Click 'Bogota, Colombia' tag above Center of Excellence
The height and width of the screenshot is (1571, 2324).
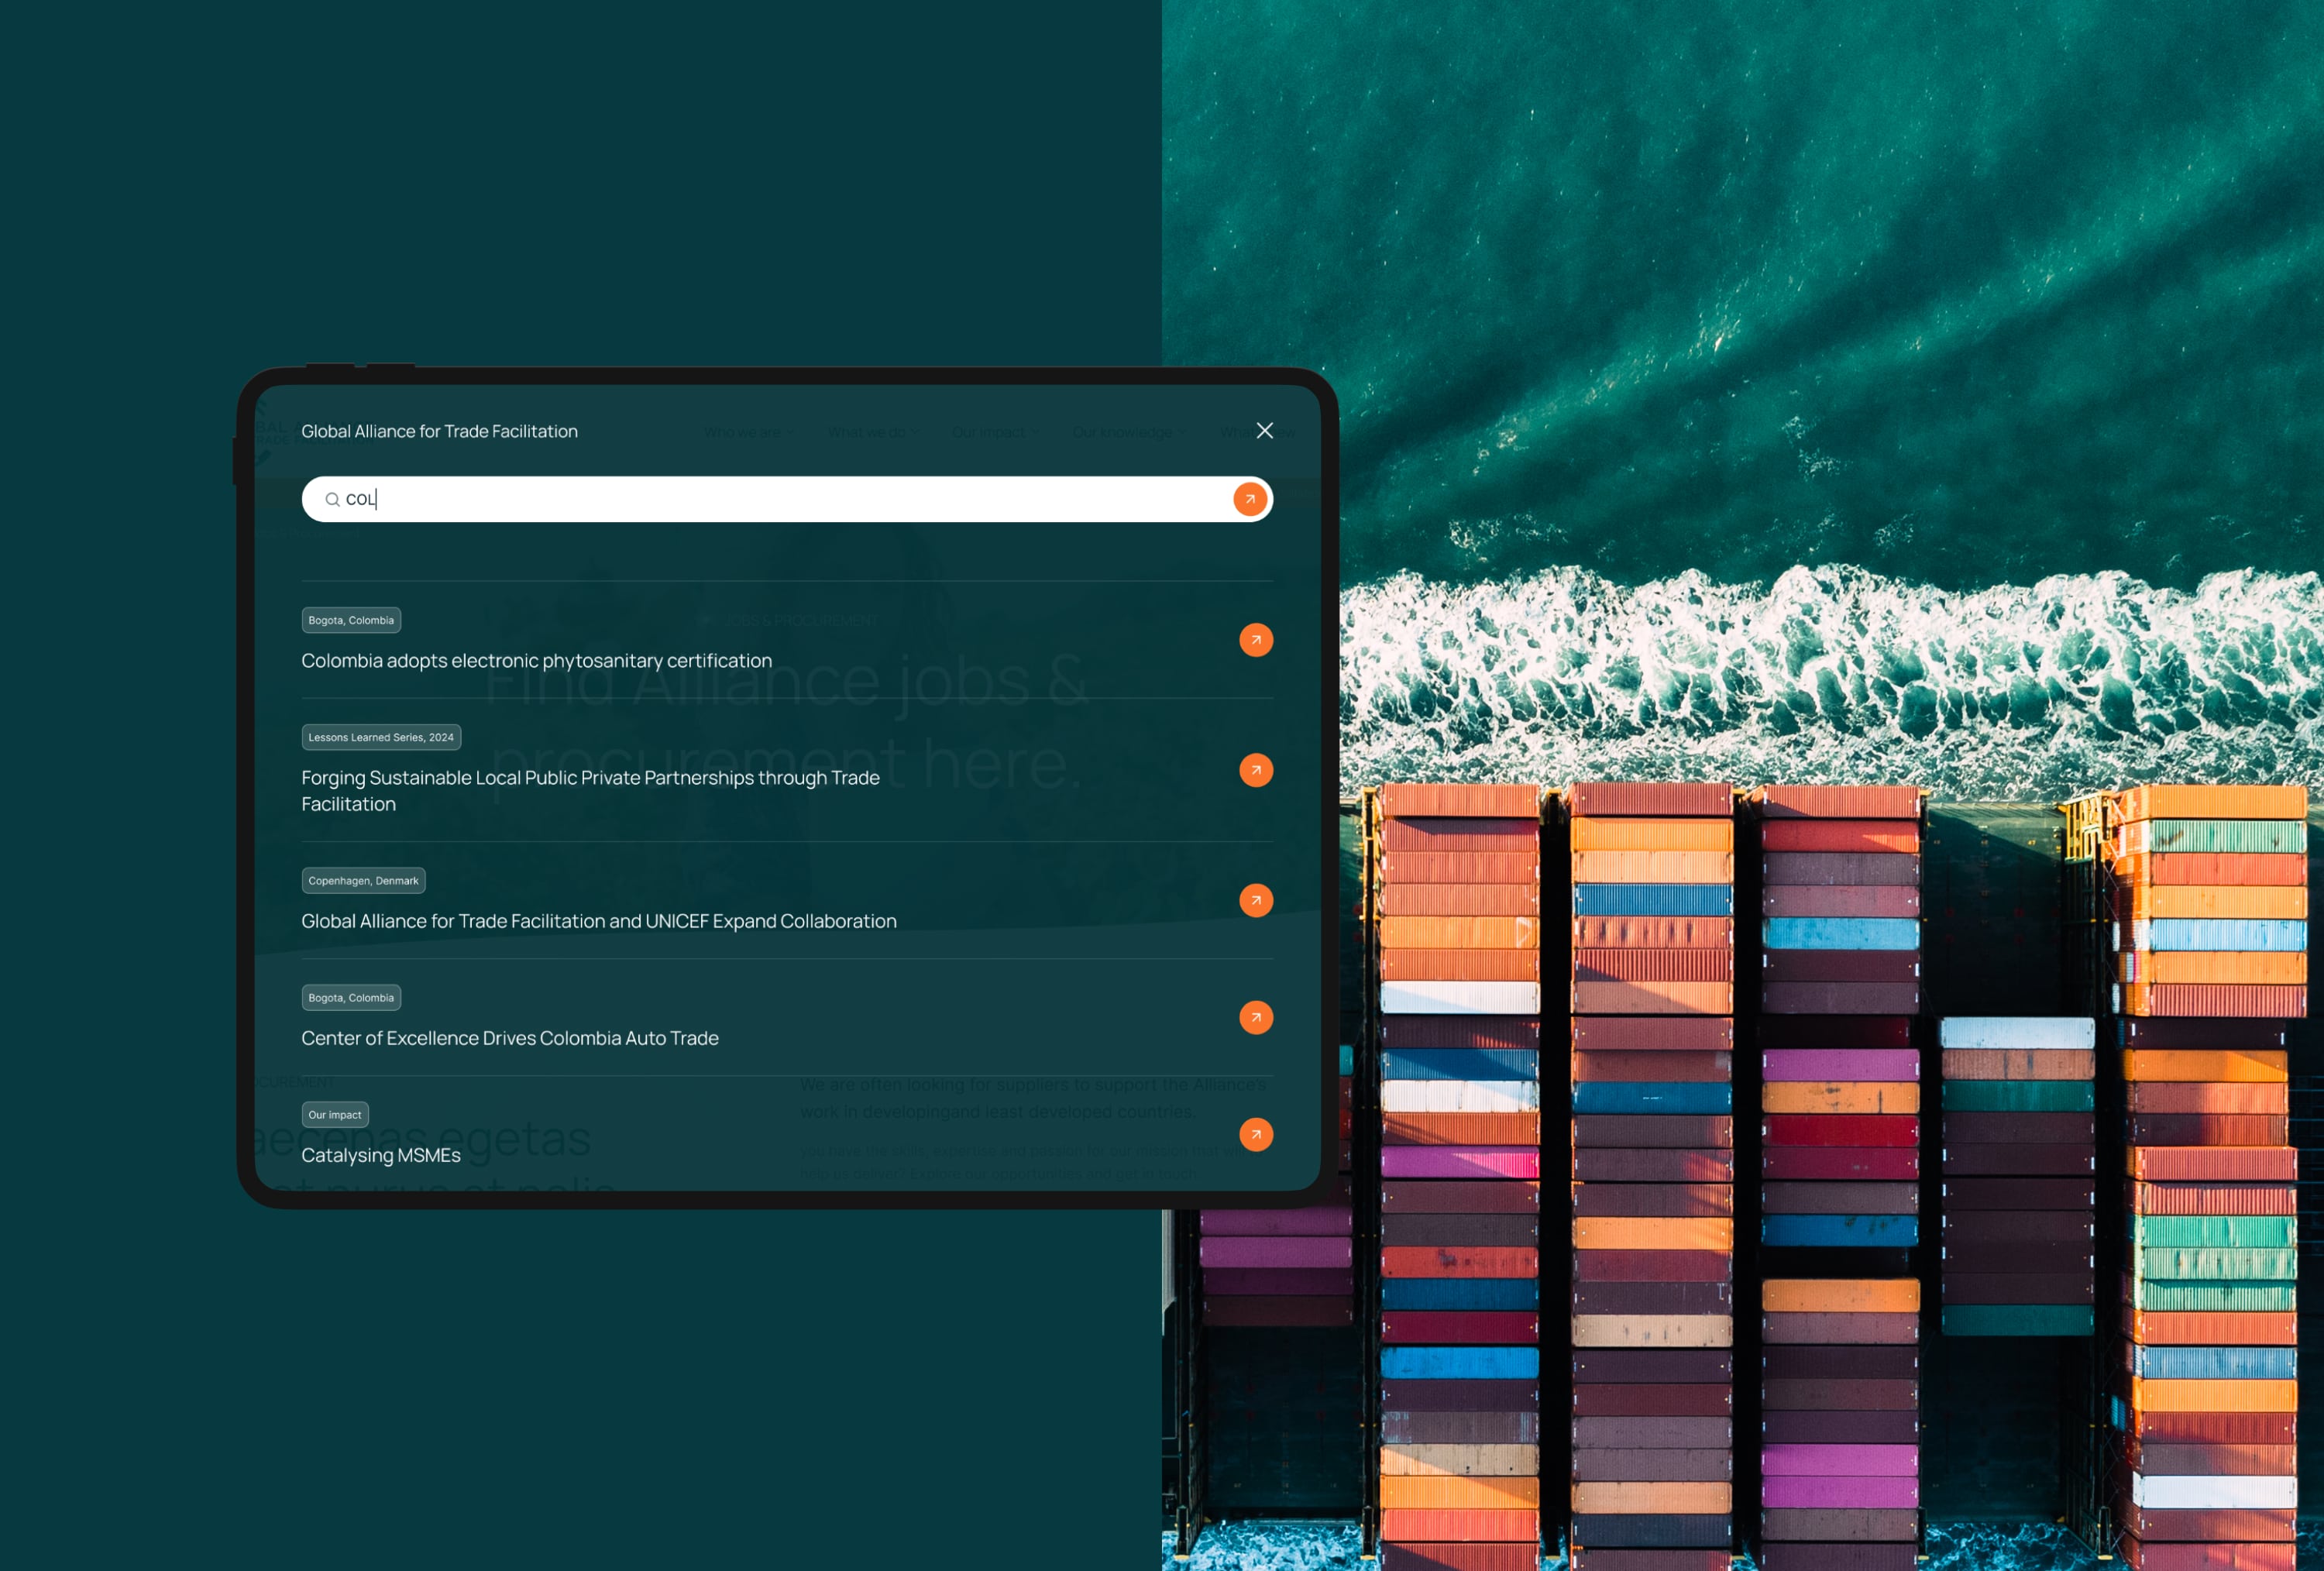click(351, 997)
